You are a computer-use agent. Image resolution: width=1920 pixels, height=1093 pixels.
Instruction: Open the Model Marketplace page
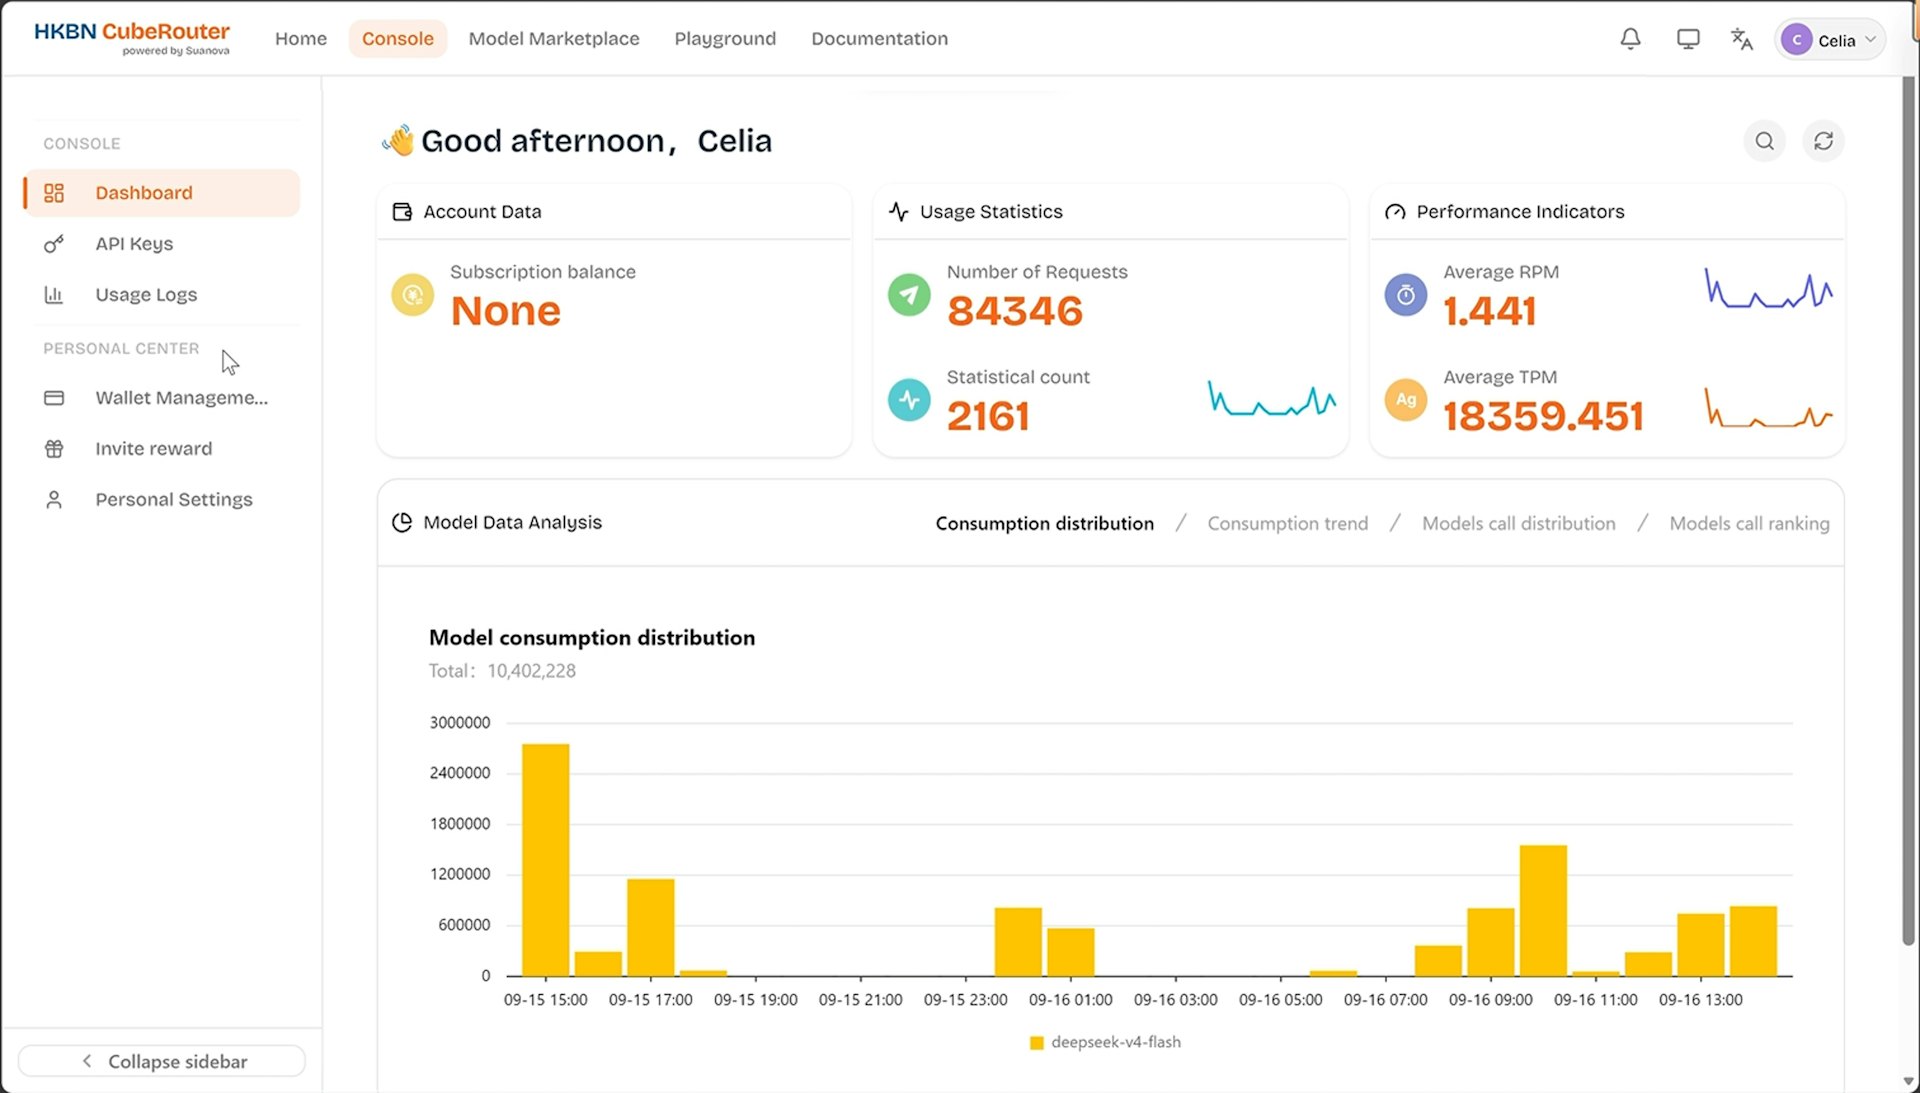tap(554, 39)
